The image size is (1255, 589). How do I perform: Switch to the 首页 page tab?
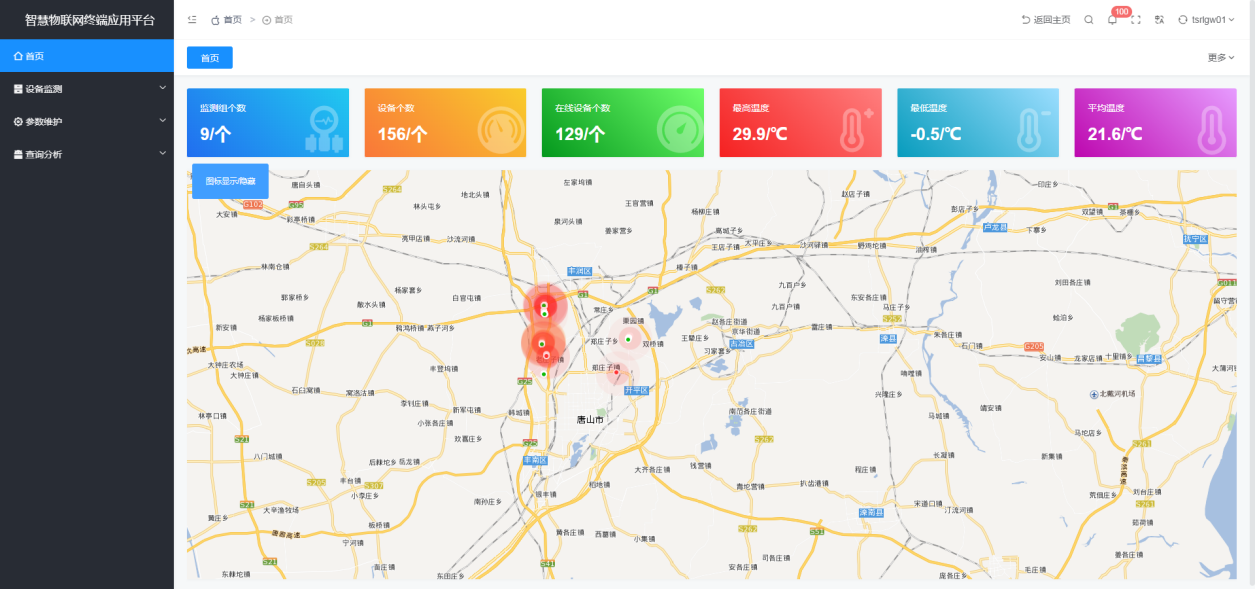pyautogui.click(x=210, y=58)
